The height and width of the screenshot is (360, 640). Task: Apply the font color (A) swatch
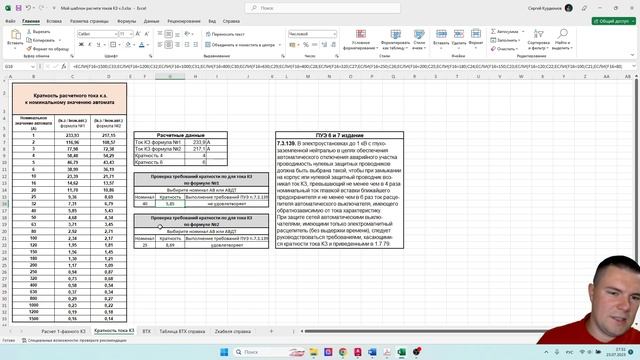click(x=142, y=44)
